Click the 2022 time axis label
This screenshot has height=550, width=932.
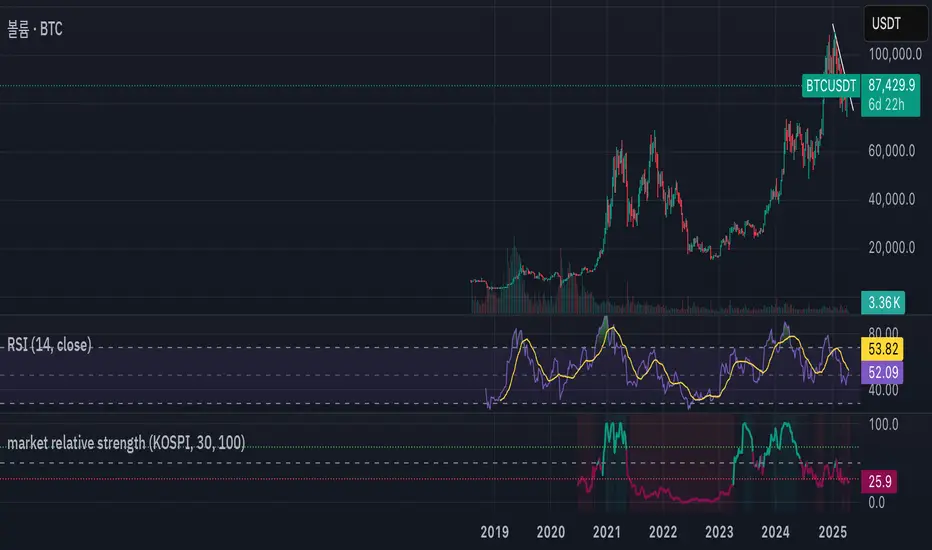click(x=663, y=532)
